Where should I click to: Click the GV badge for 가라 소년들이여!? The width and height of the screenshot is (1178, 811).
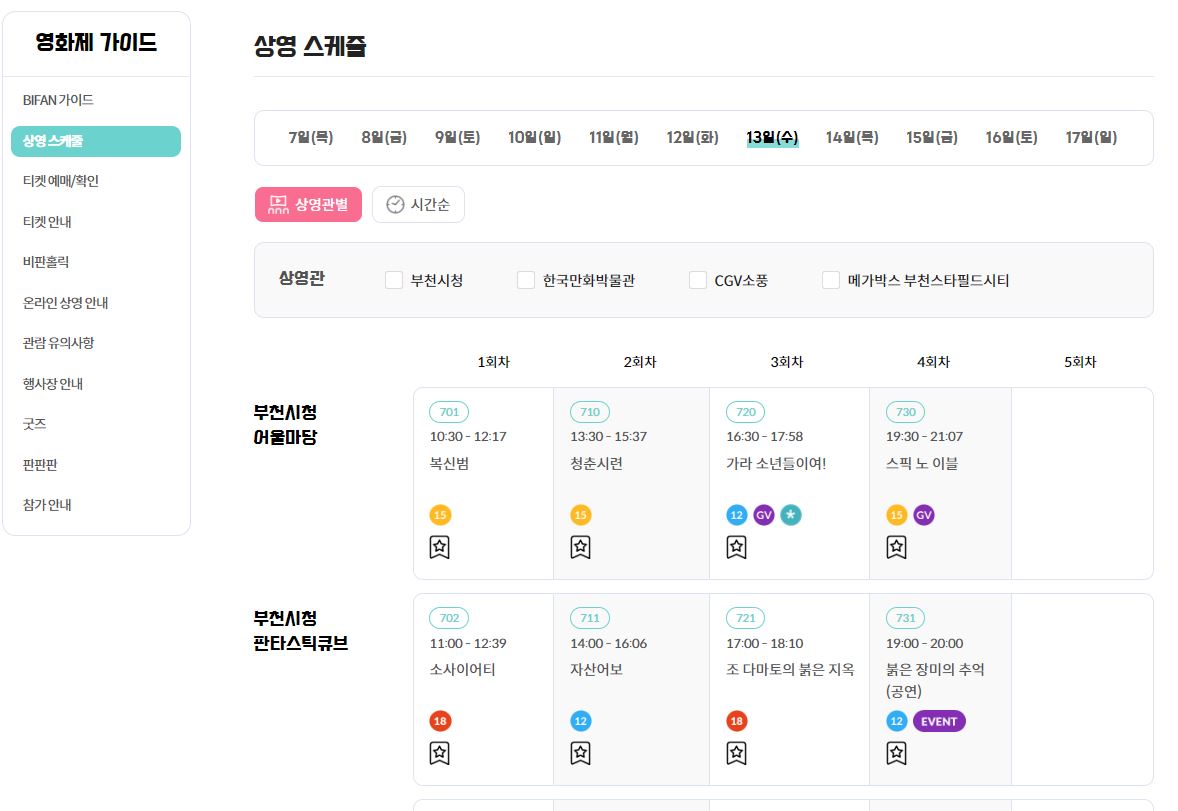(763, 515)
